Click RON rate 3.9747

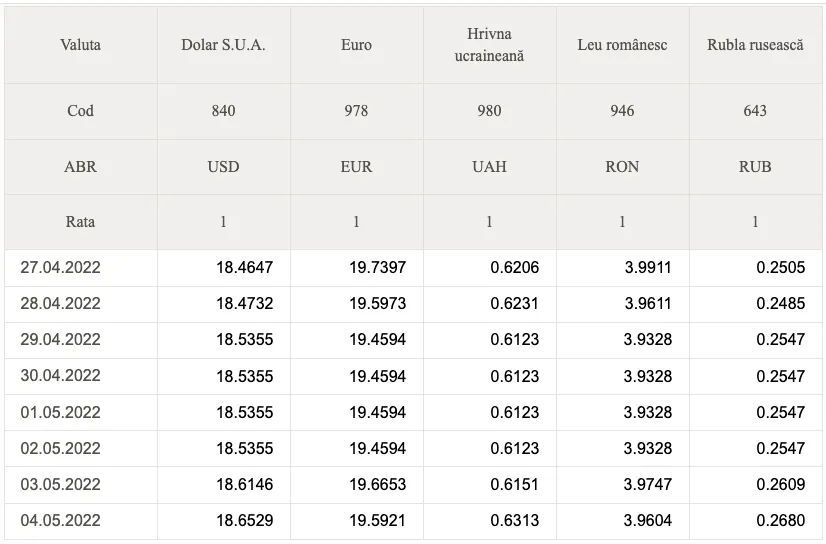point(647,484)
